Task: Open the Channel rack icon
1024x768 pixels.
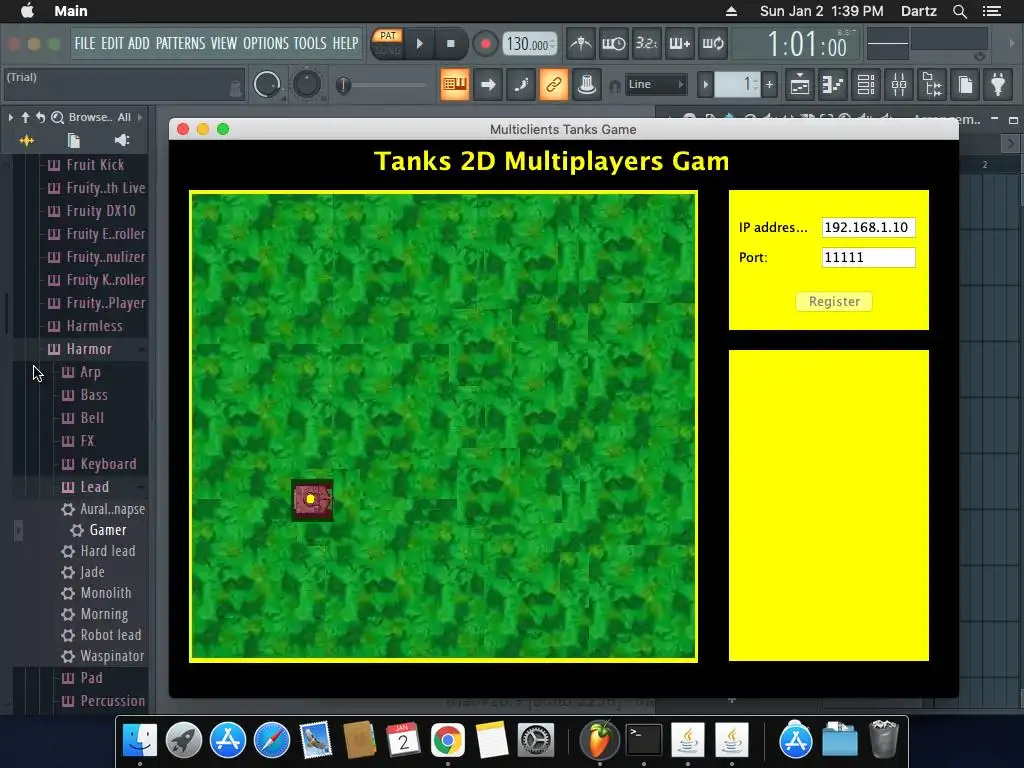Action: pos(866,84)
